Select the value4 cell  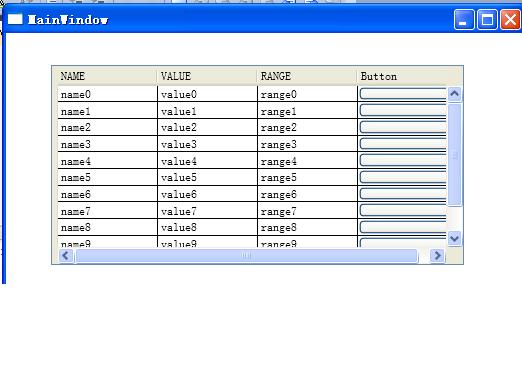pos(207,161)
